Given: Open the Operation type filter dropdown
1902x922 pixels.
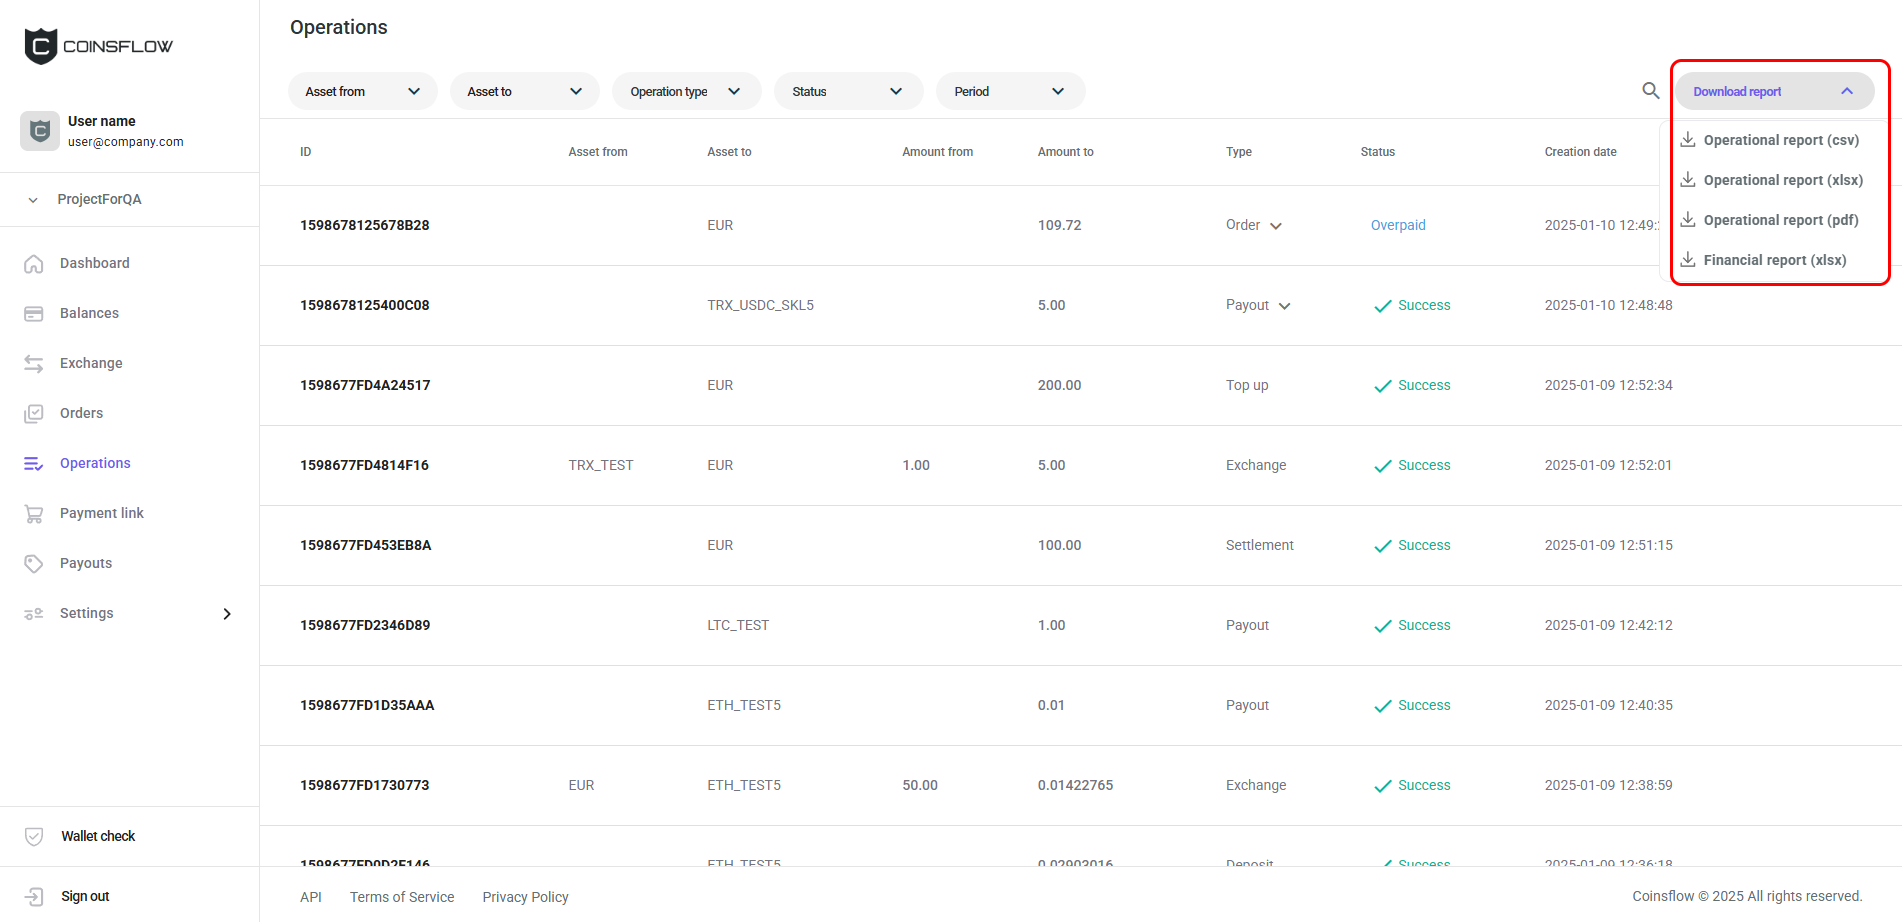Looking at the screenshot, I should pyautogui.click(x=686, y=91).
